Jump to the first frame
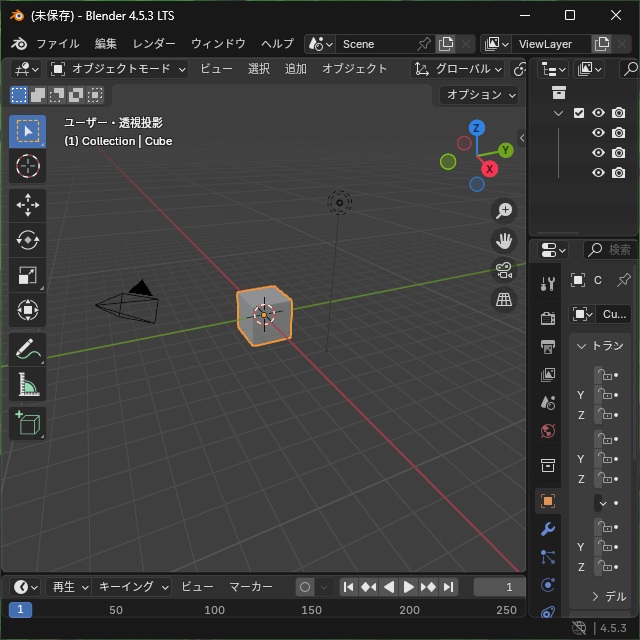This screenshot has height=640, width=640. pos(349,587)
